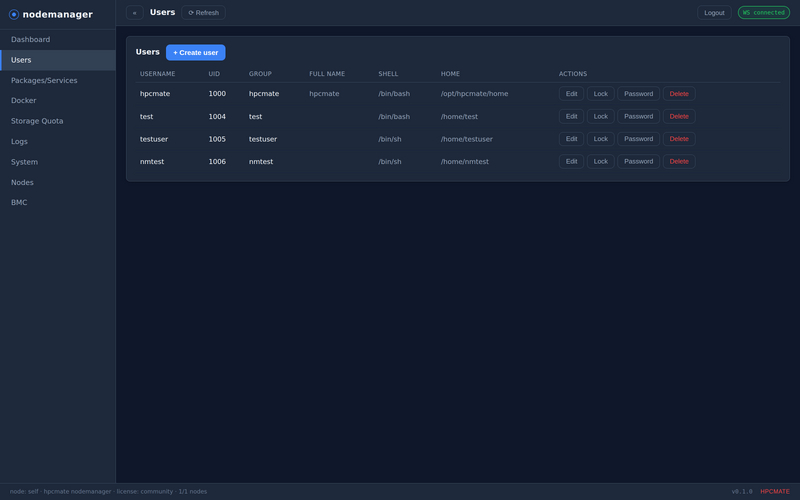The height and width of the screenshot is (500, 800).
Task: Edit the test user
Action: (x=571, y=116)
